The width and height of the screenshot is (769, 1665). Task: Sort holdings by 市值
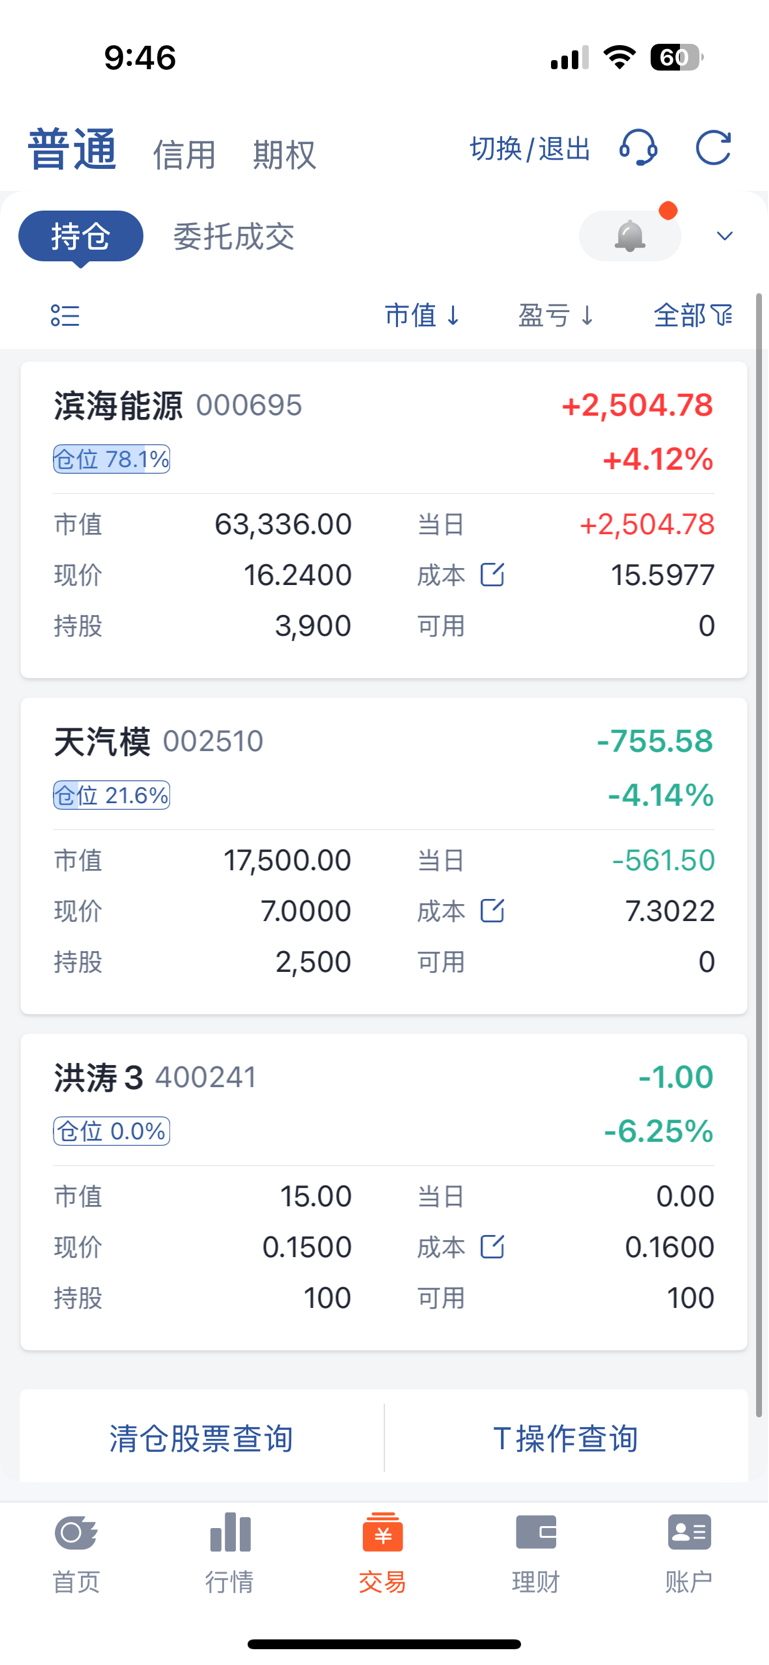[x=422, y=316]
